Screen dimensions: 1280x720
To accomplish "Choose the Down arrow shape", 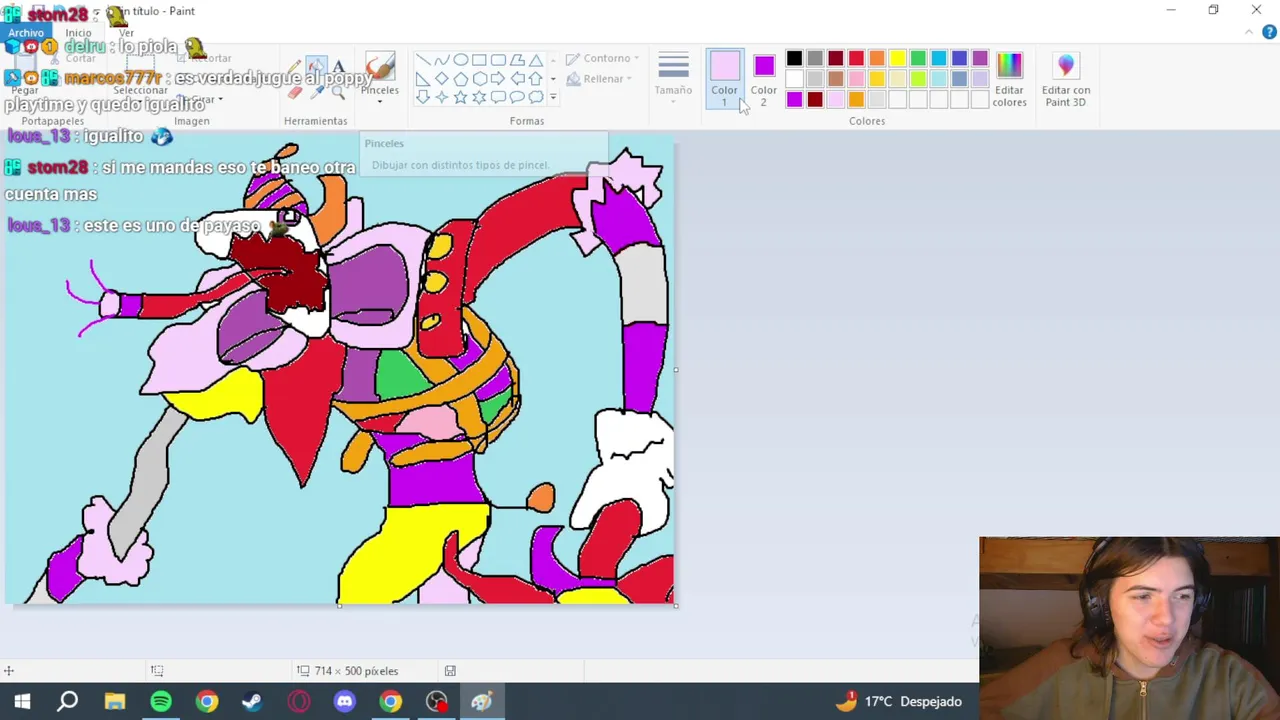I will pos(422,97).
